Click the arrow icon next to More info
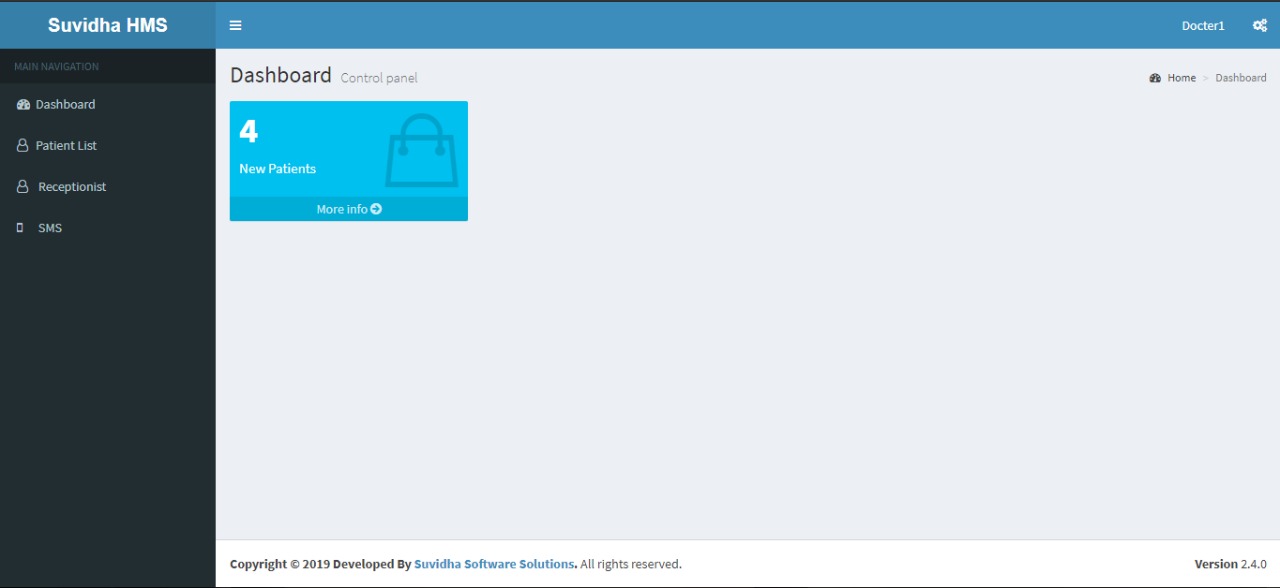Viewport: 1280px width, 588px height. point(375,209)
